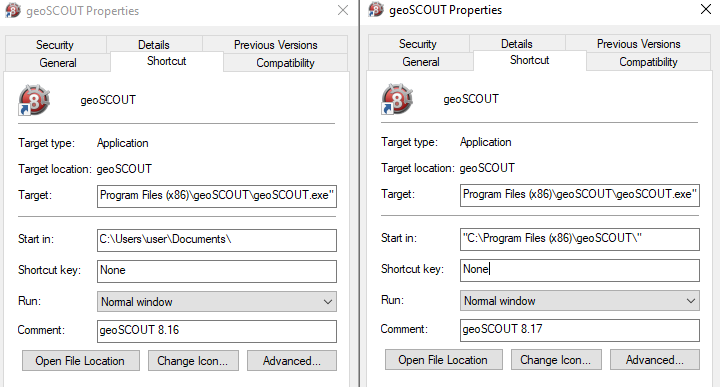Screen dimensions: 720x387
Task: Click Change Icon button in right dialog
Action: click(555, 360)
